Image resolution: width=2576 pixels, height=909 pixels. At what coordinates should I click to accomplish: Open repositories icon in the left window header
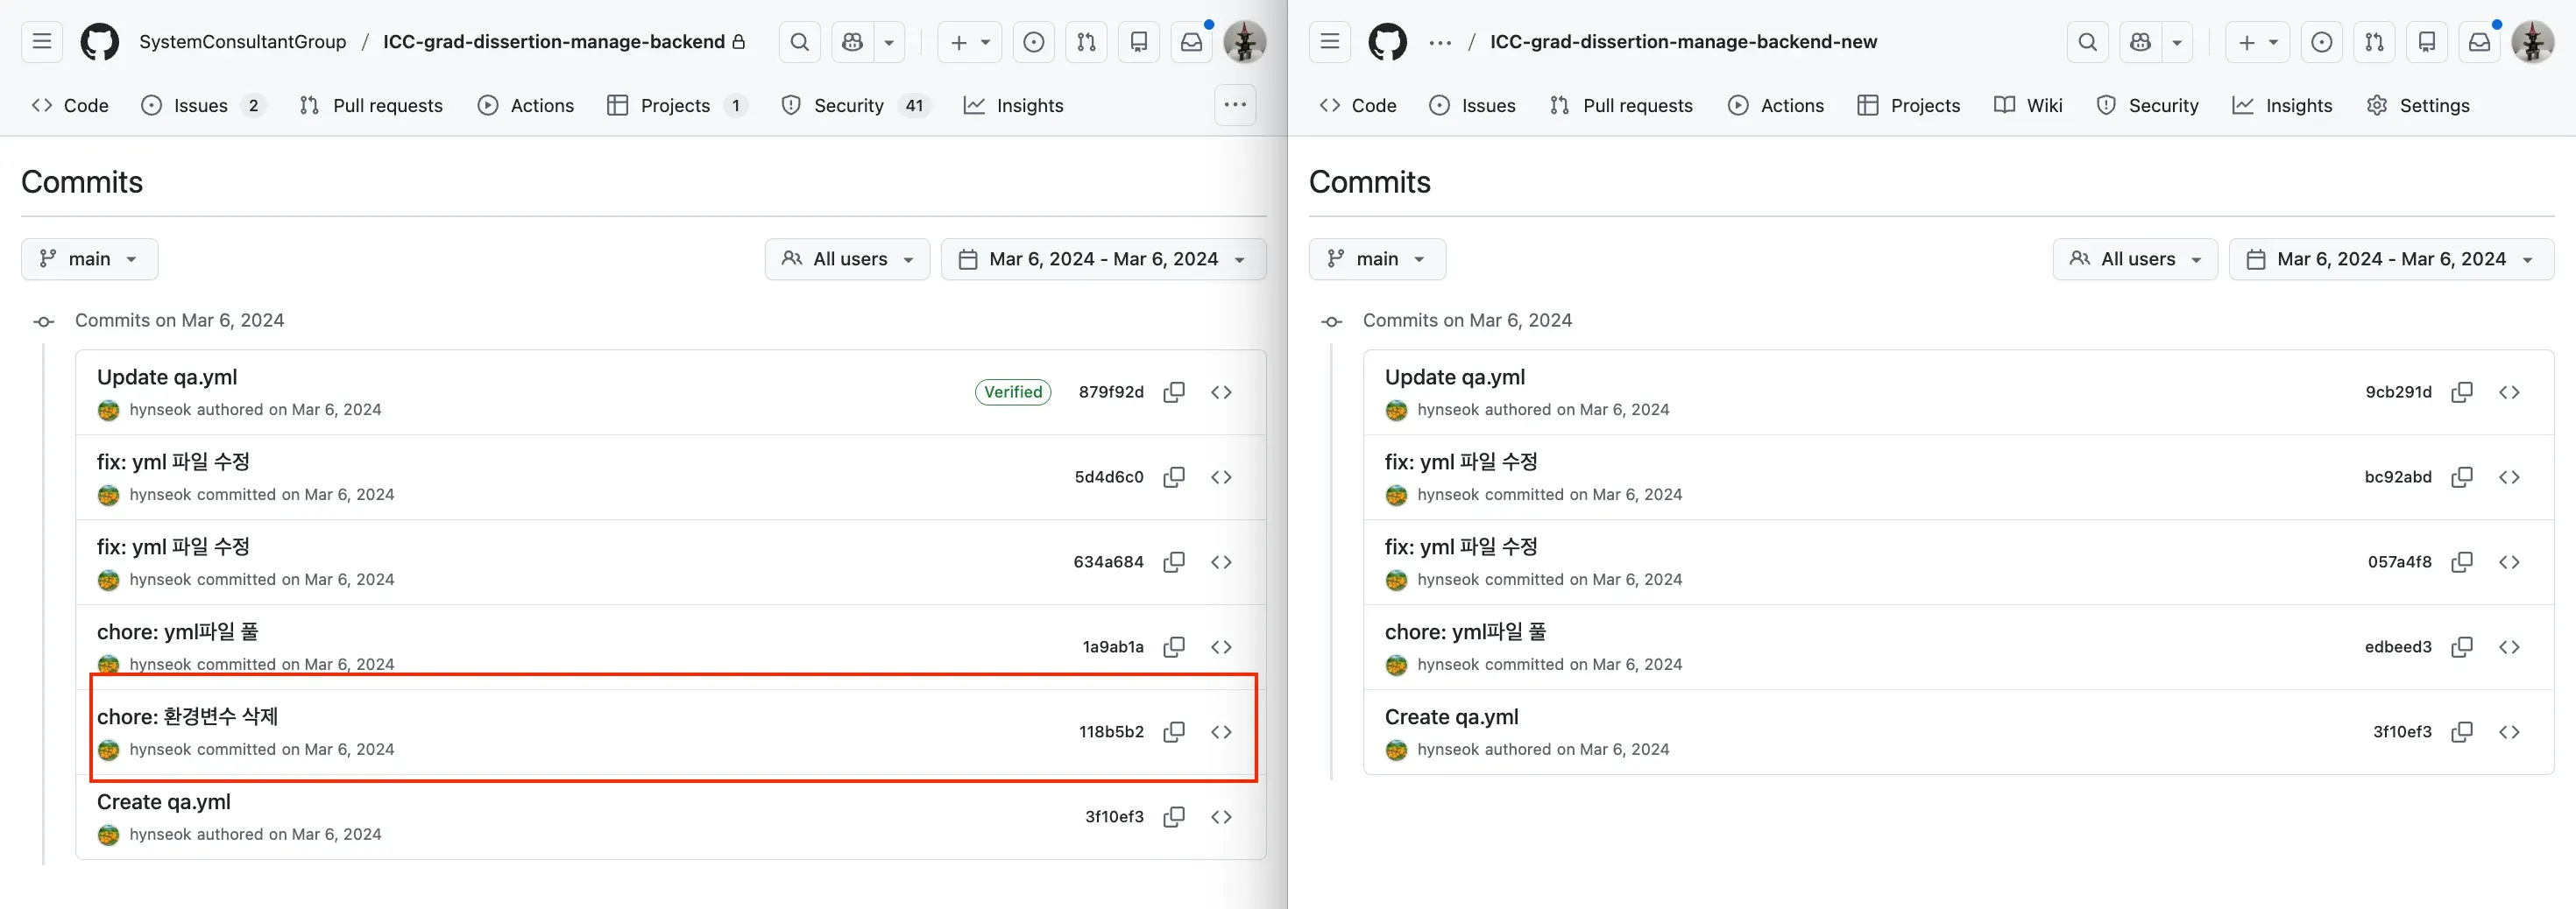click(1139, 42)
